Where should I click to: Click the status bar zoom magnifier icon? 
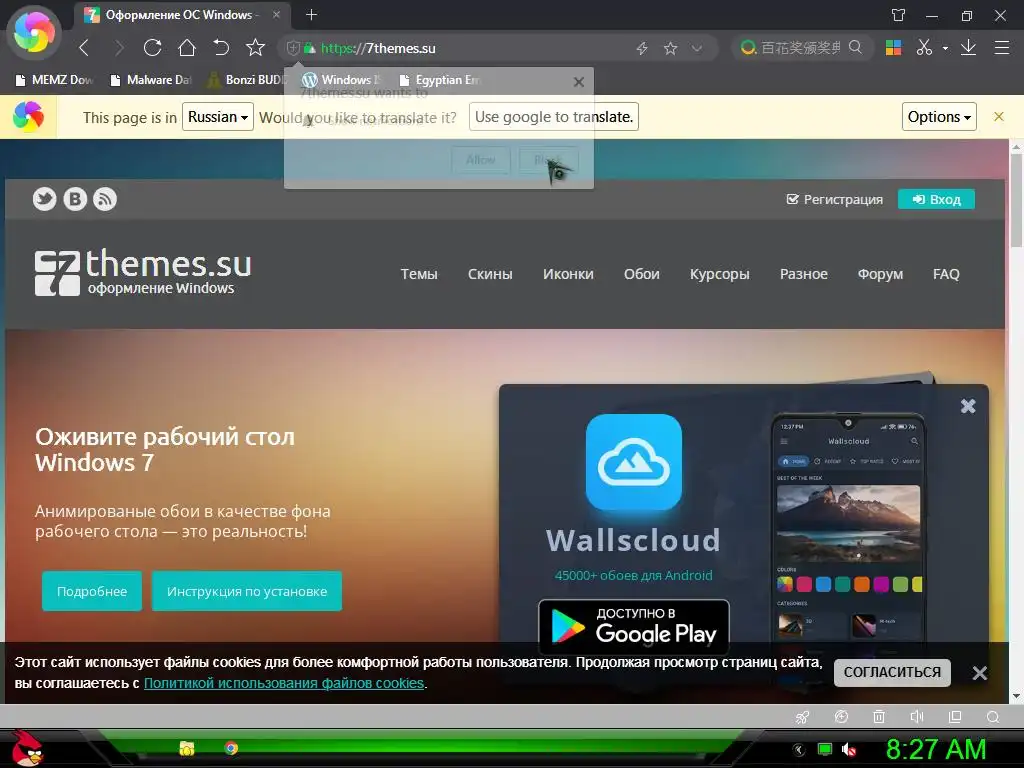993,717
